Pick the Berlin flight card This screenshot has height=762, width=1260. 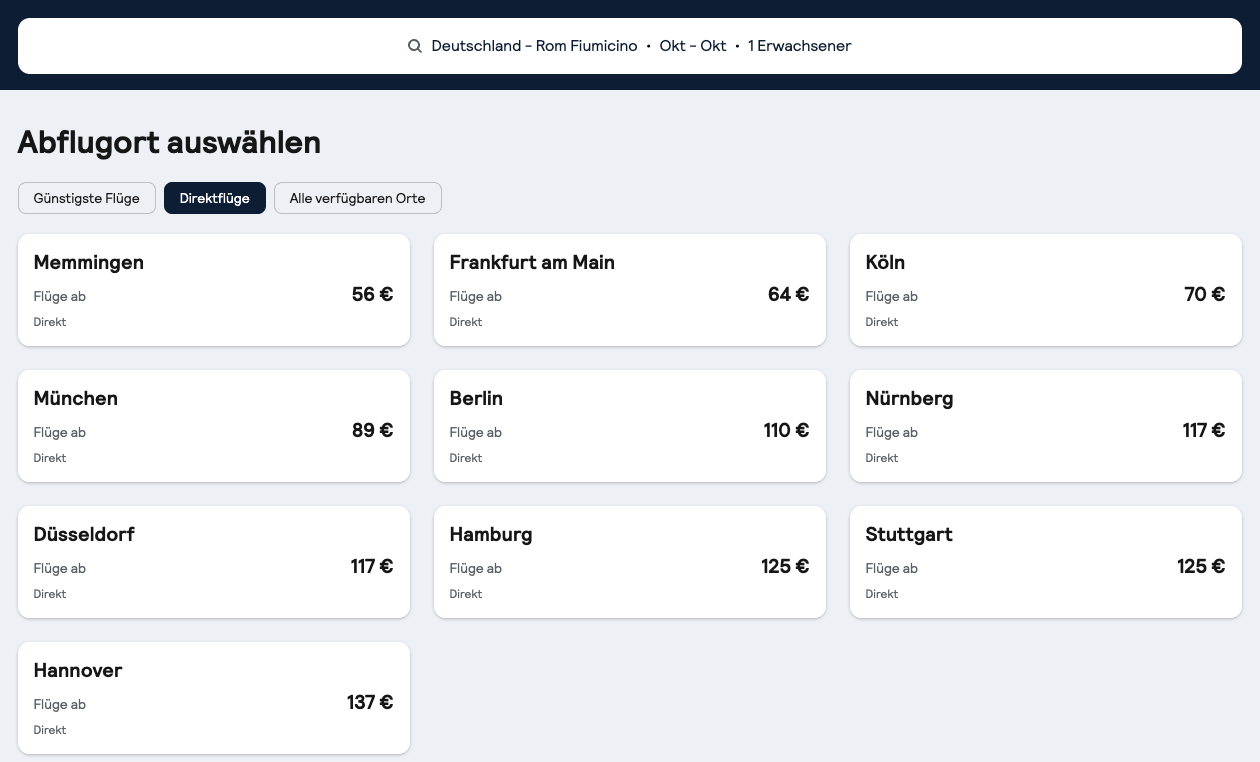point(630,426)
